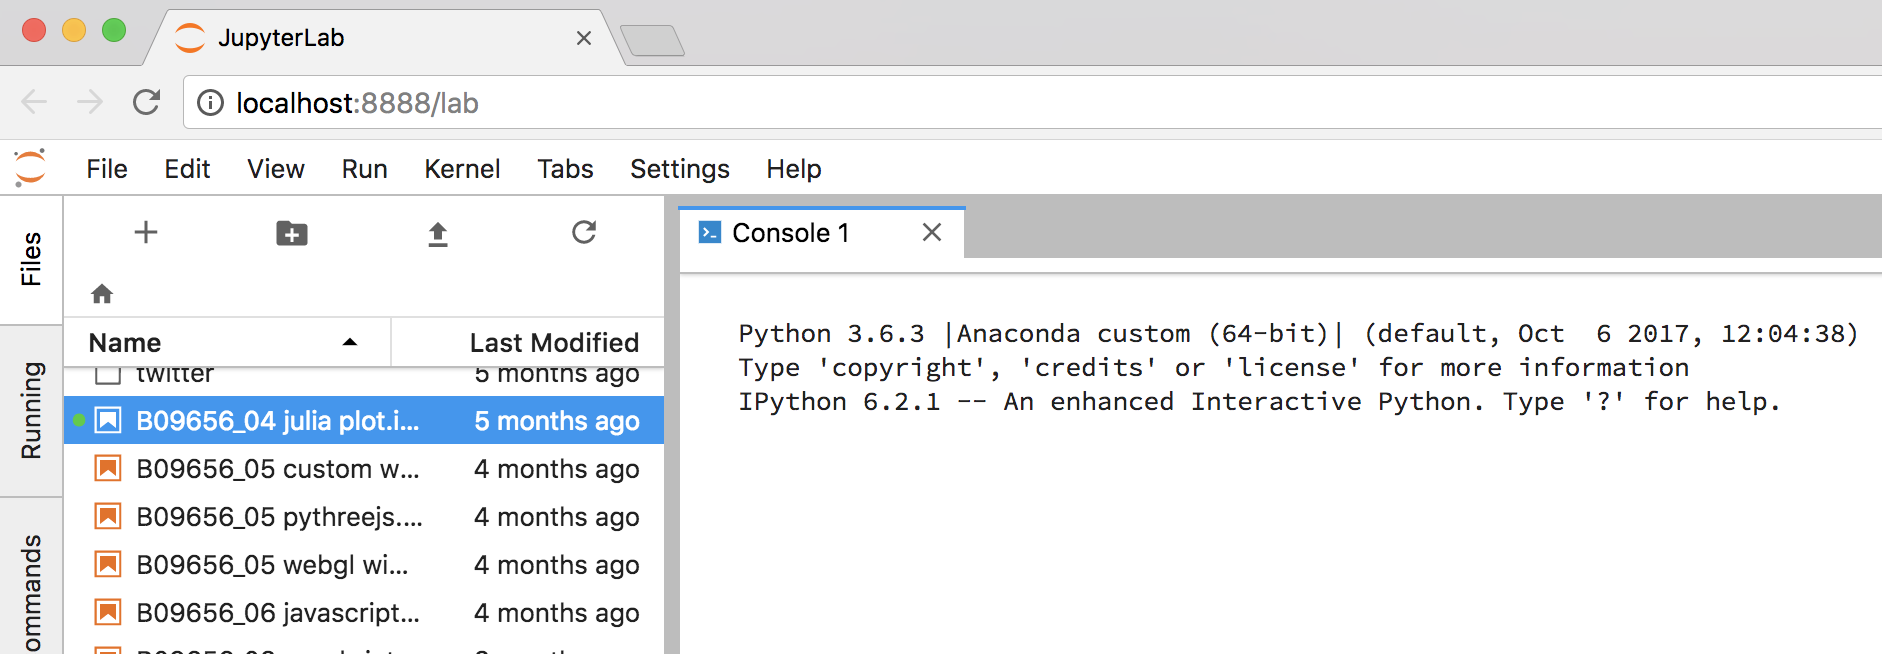Click '4 months ago' for B09656_05 custom w...
This screenshot has width=1882, height=654.
[557, 469]
